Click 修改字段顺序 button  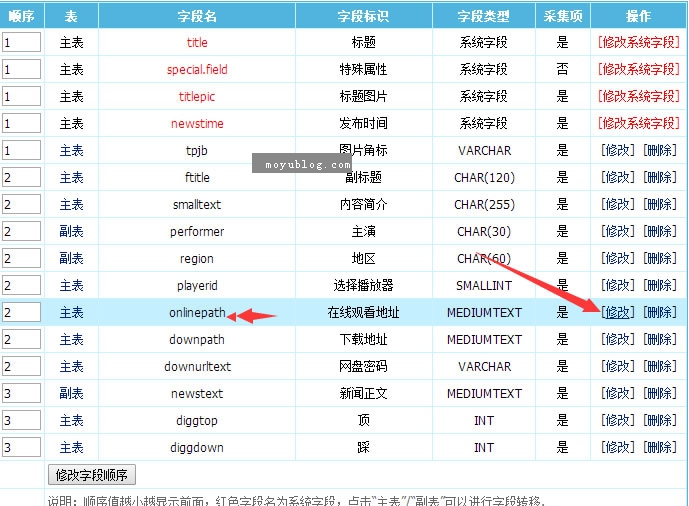click(x=92, y=475)
